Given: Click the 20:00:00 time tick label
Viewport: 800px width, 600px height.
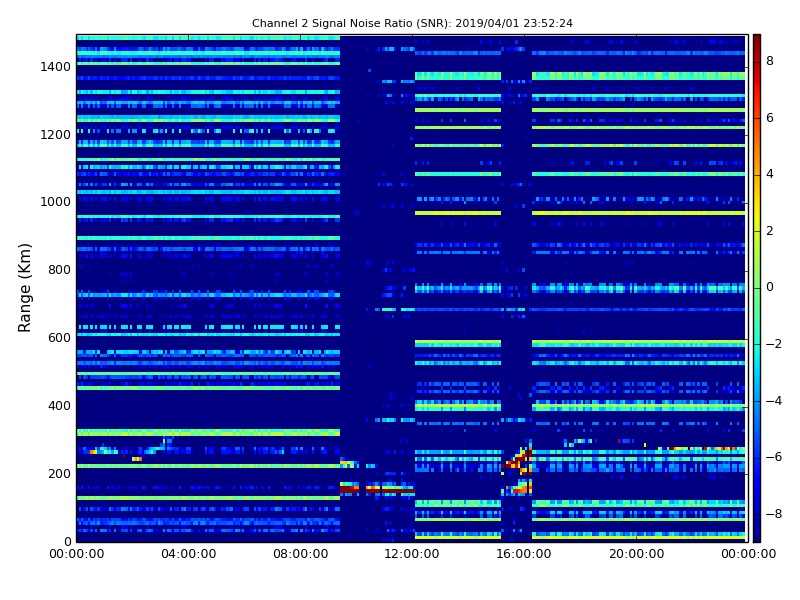Looking at the screenshot, I should (636, 554).
